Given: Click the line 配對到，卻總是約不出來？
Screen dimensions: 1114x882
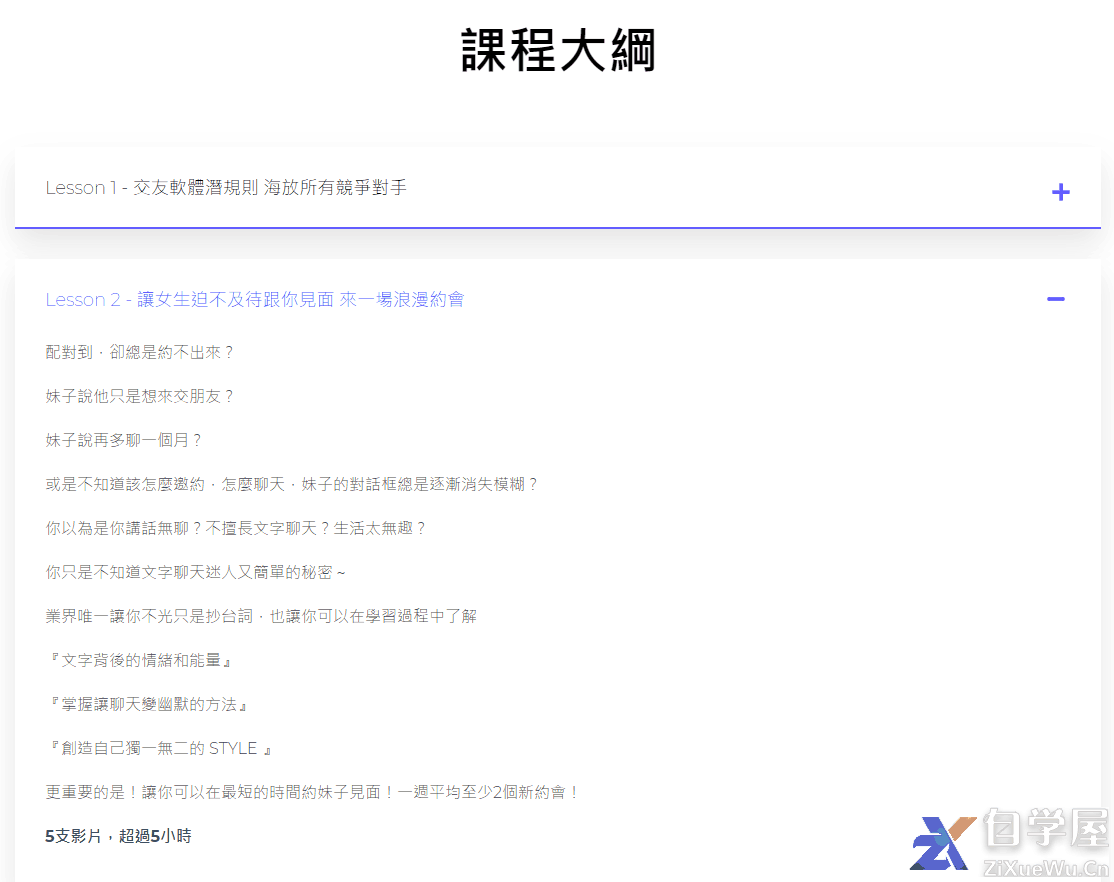Looking at the screenshot, I should point(139,353).
